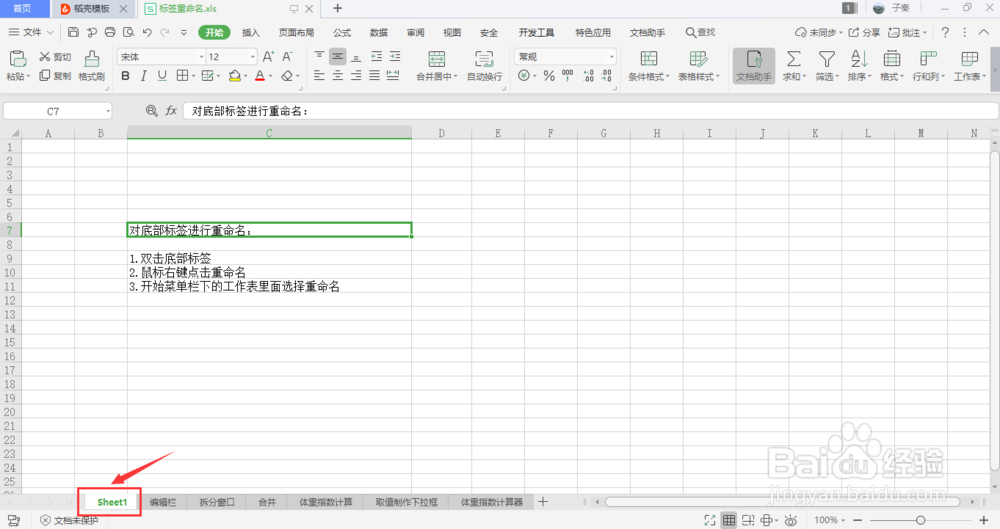Align text left horizontally
Viewport: 1000px width, 529px height.
(x=319, y=76)
